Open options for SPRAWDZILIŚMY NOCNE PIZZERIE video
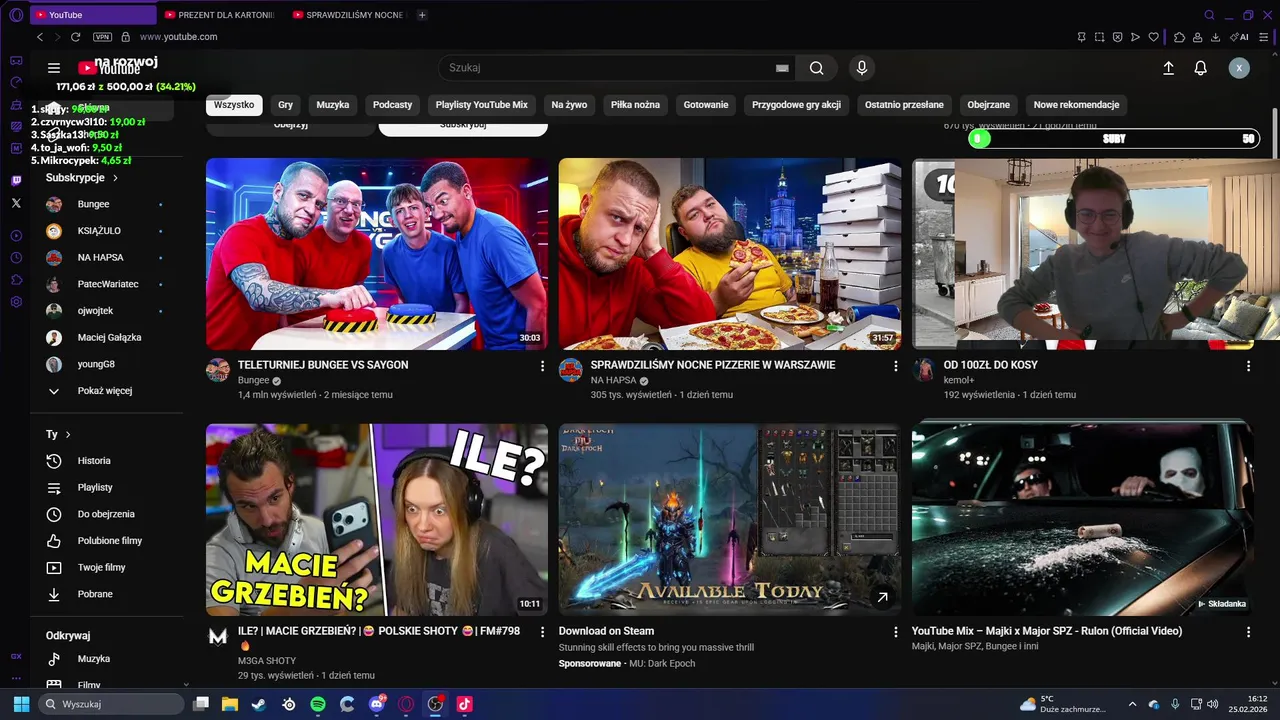1280x720 pixels. pos(895,366)
